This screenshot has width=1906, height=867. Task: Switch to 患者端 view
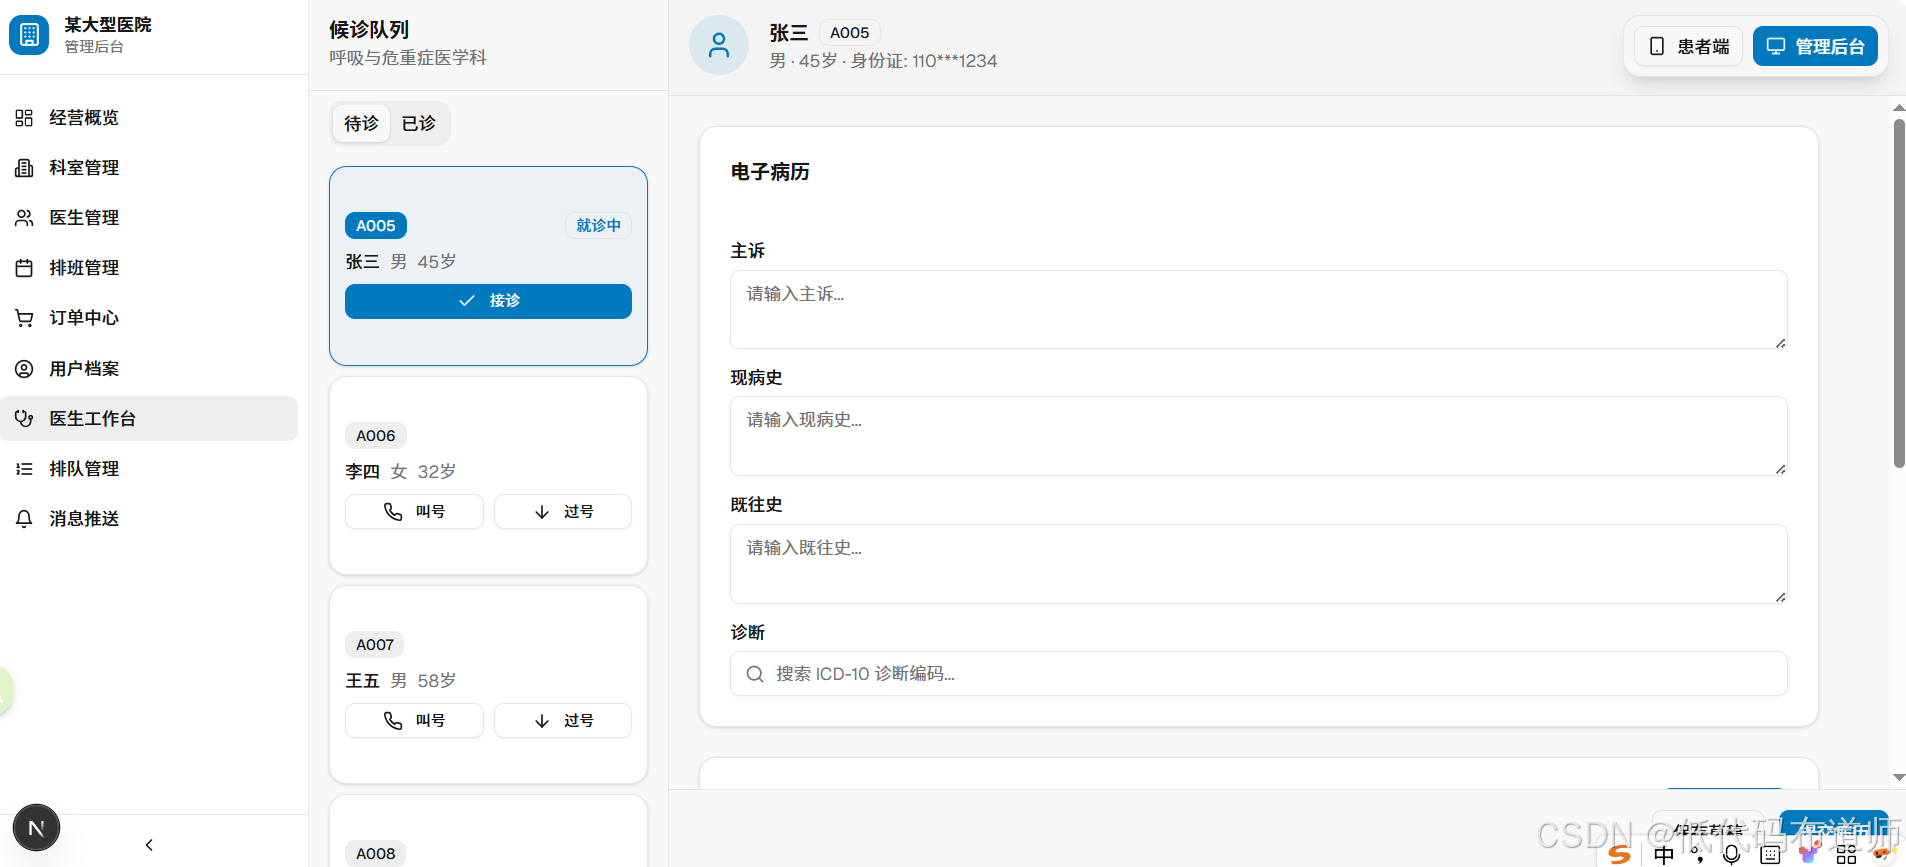point(1689,46)
